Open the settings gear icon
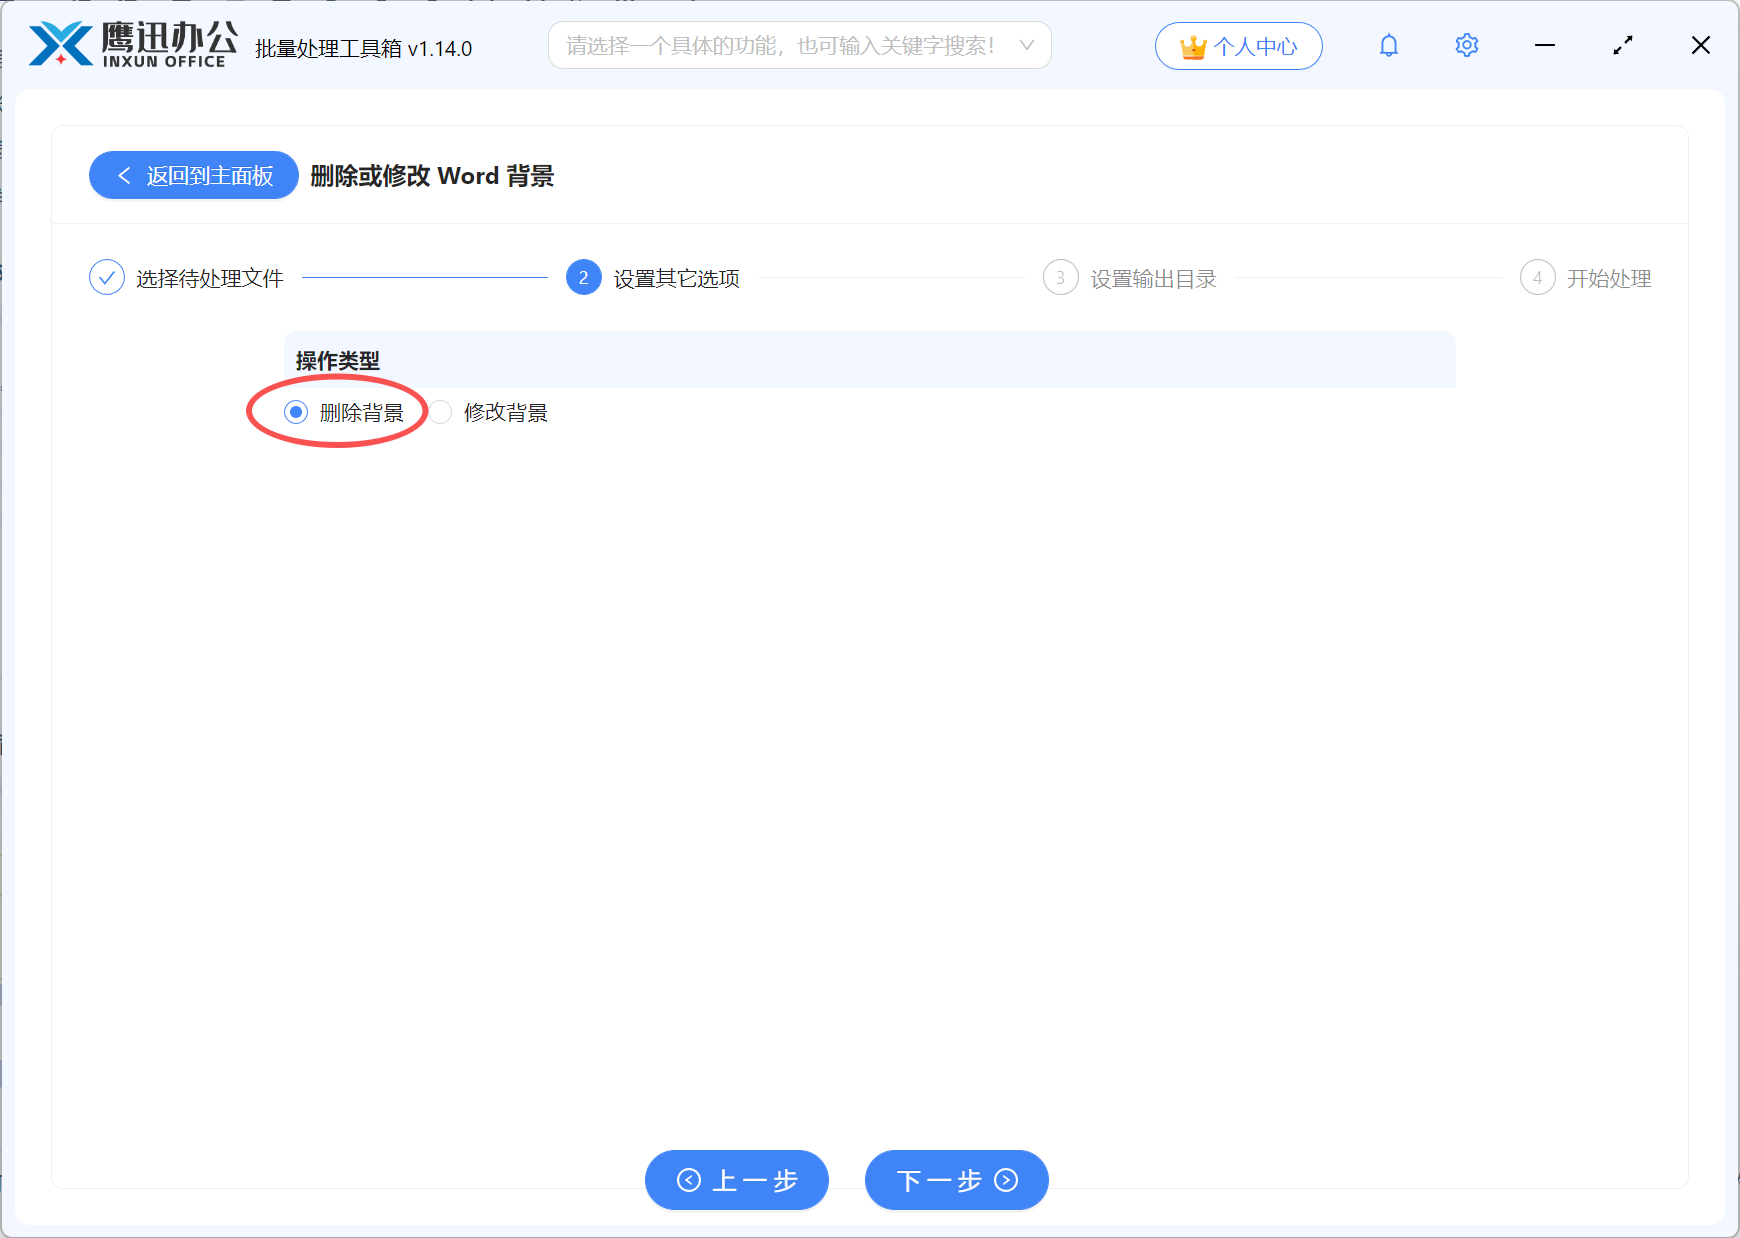The image size is (1740, 1238). click(x=1466, y=45)
